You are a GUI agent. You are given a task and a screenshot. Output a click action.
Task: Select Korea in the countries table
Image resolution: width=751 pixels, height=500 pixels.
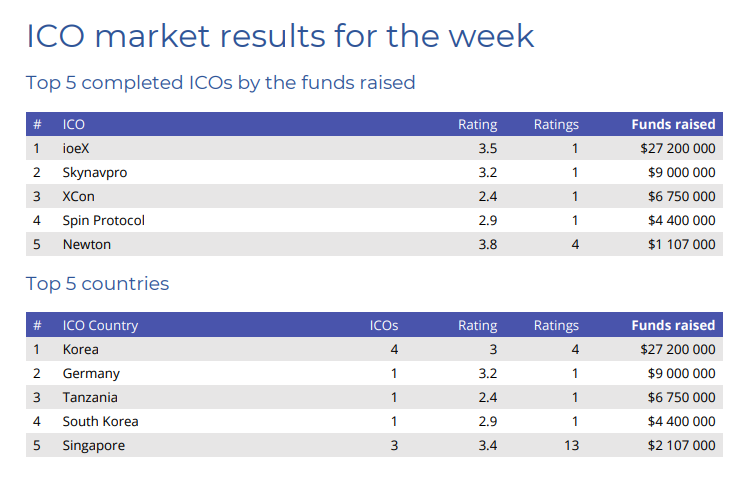tap(80, 350)
